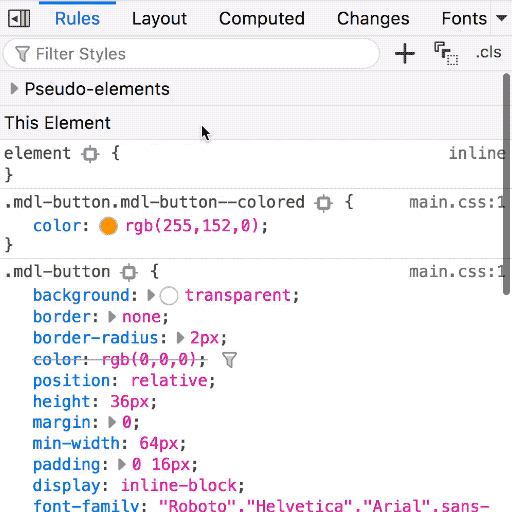Click the add new rule plus icon
The image size is (512, 512).
[x=405, y=53]
